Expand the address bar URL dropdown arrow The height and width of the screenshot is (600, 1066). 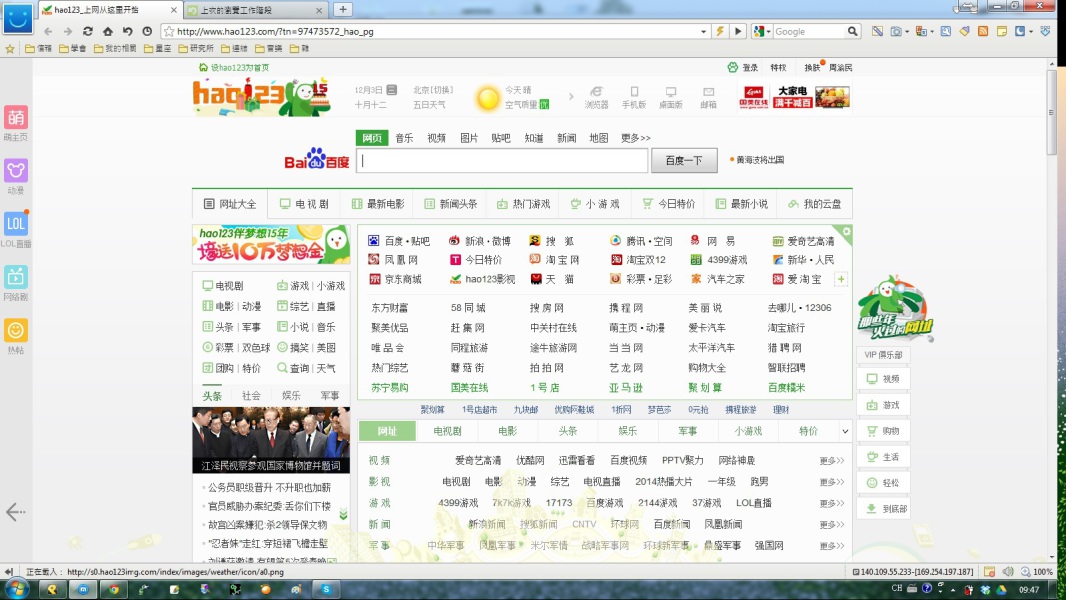[704, 31]
